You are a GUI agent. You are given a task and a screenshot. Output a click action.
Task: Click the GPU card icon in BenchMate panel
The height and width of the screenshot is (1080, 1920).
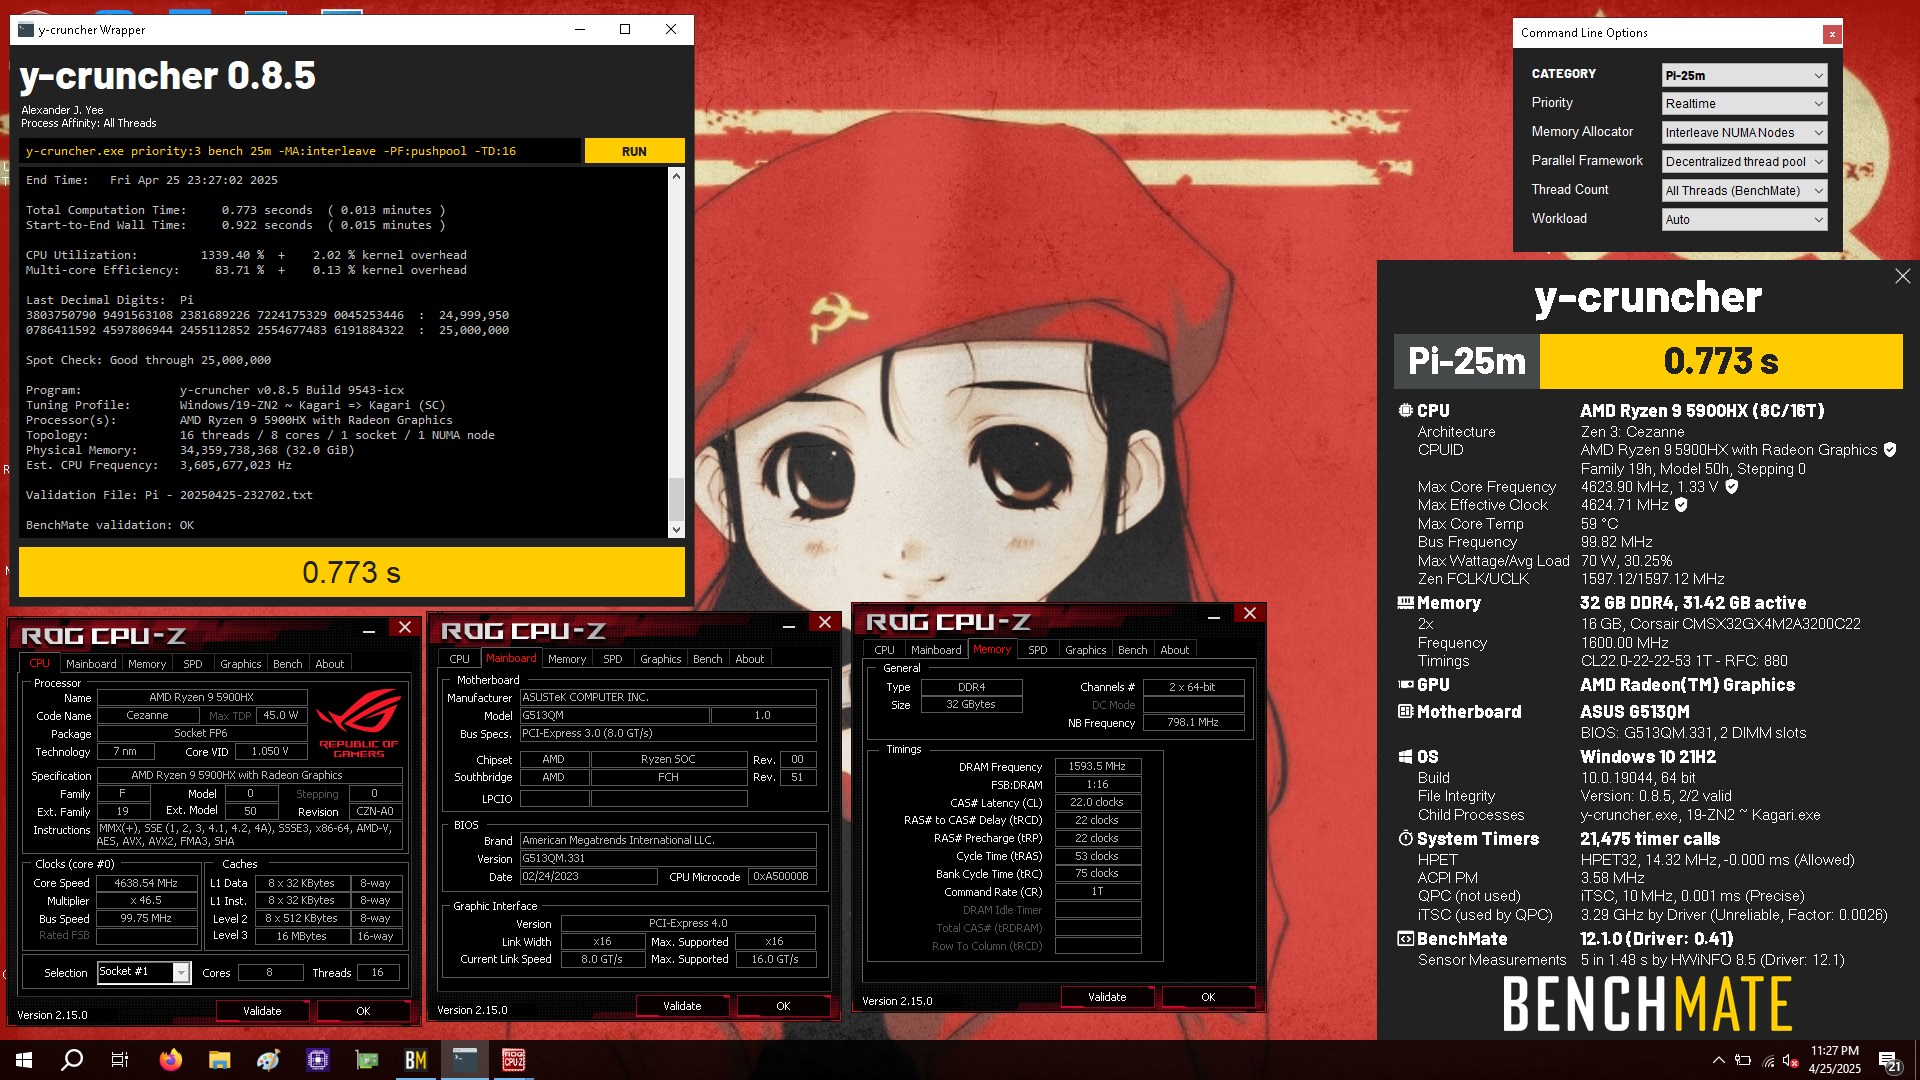point(1405,685)
